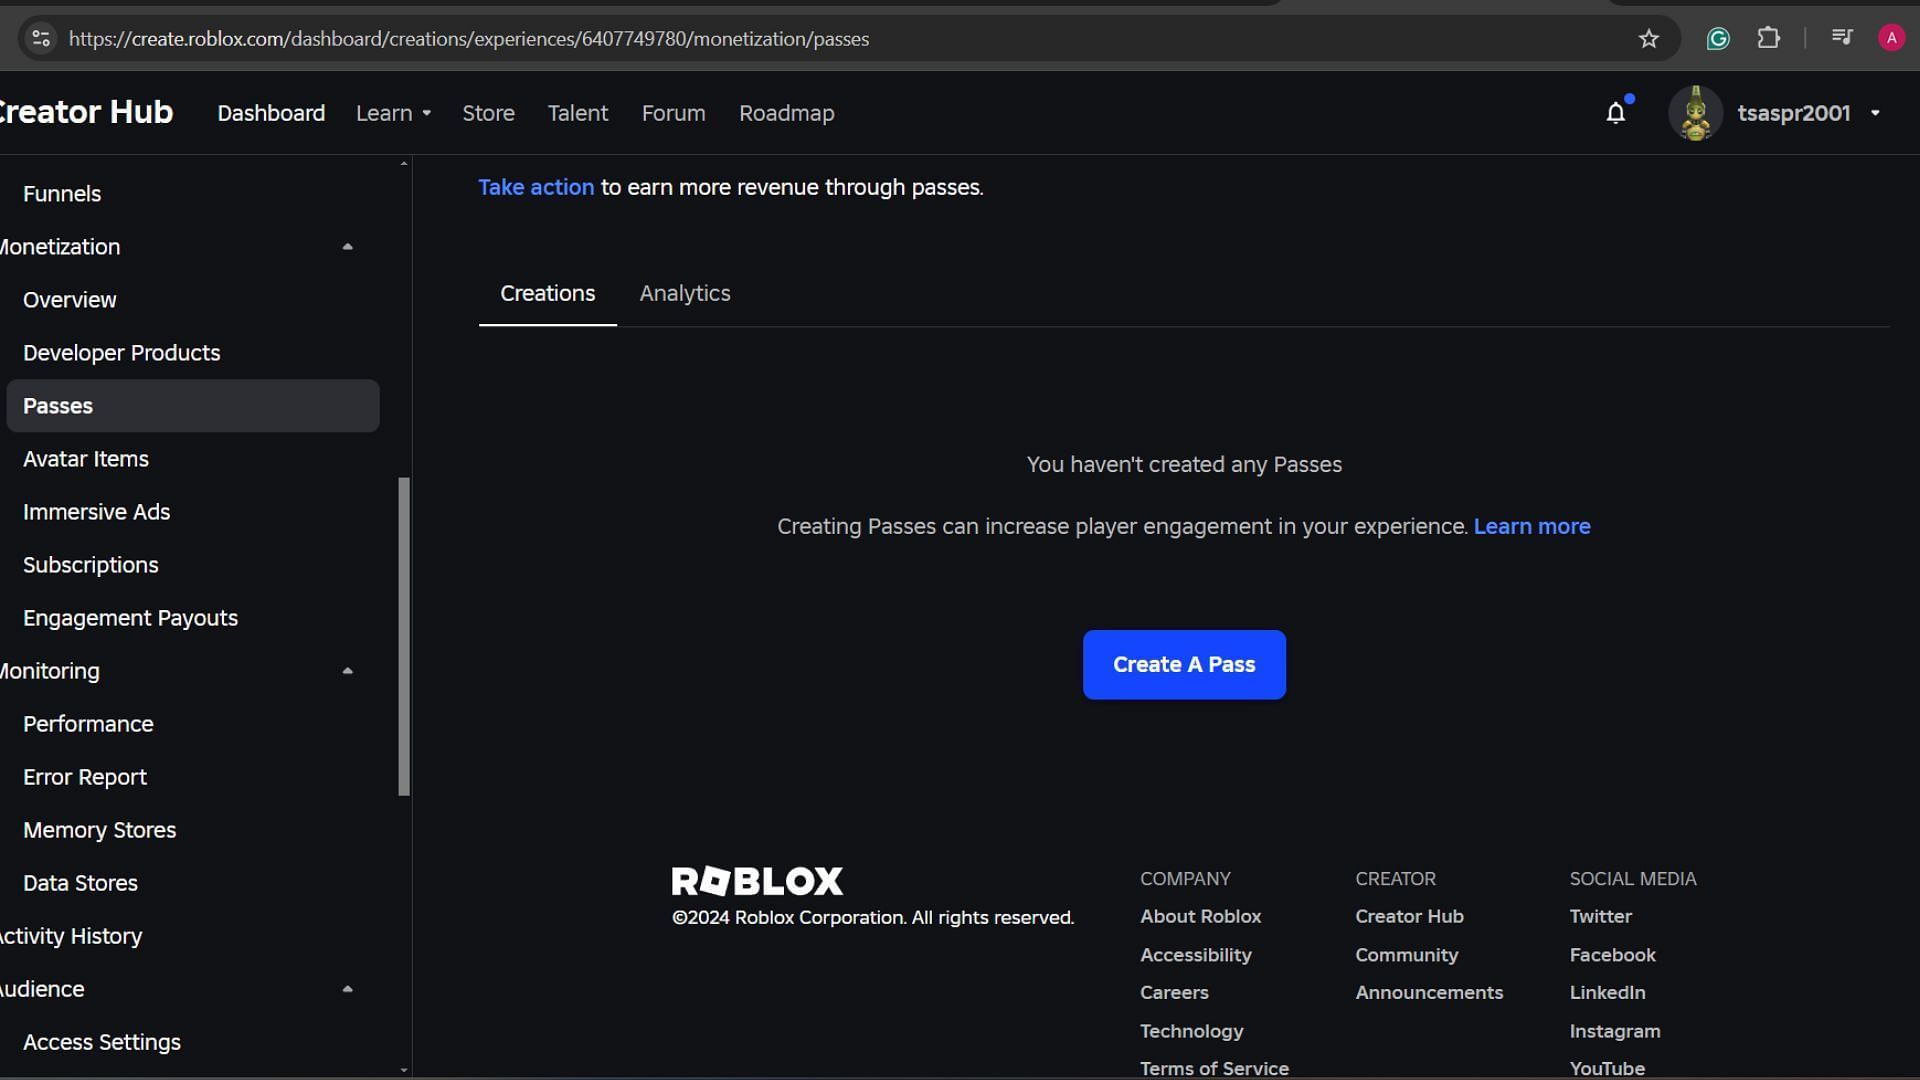Collapse the Monitoring section
Image resolution: width=1920 pixels, height=1080 pixels.
(347, 671)
